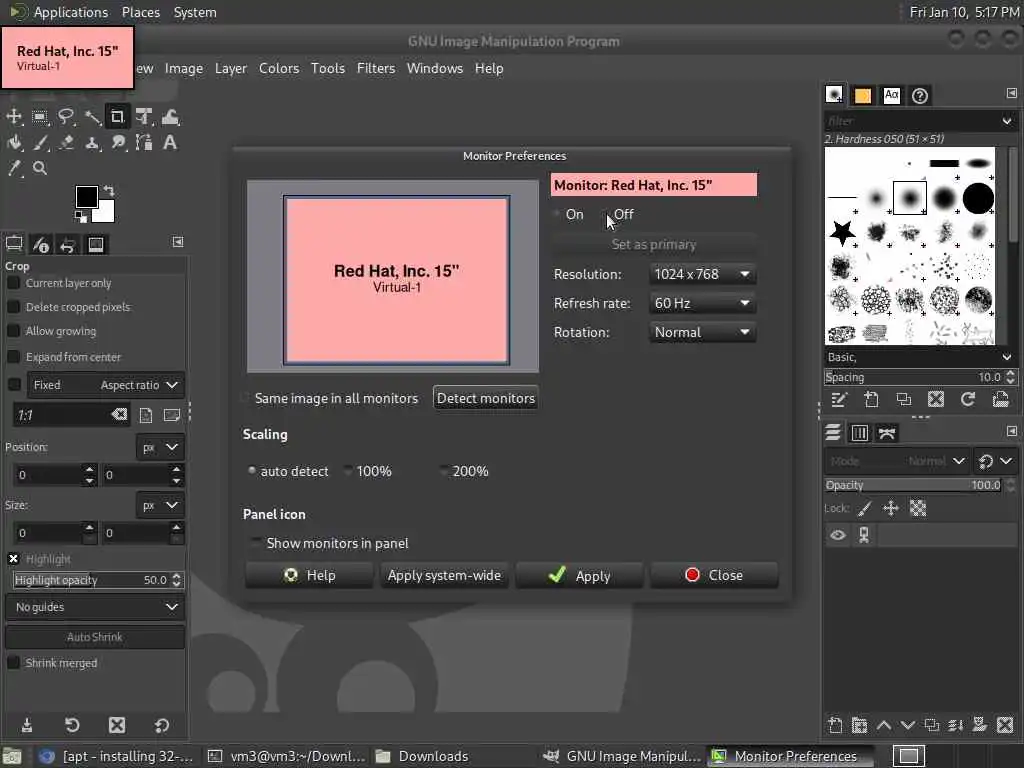Reset colors to default black and white
The image size is (1024, 768).
pyautogui.click(x=80, y=216)
